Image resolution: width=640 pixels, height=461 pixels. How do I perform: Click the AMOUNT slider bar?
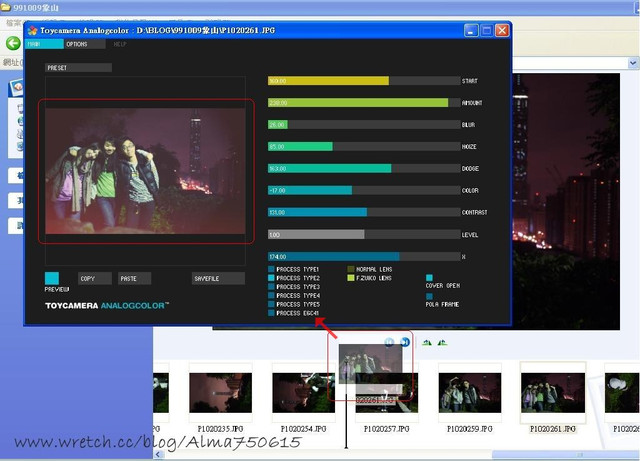364,102
